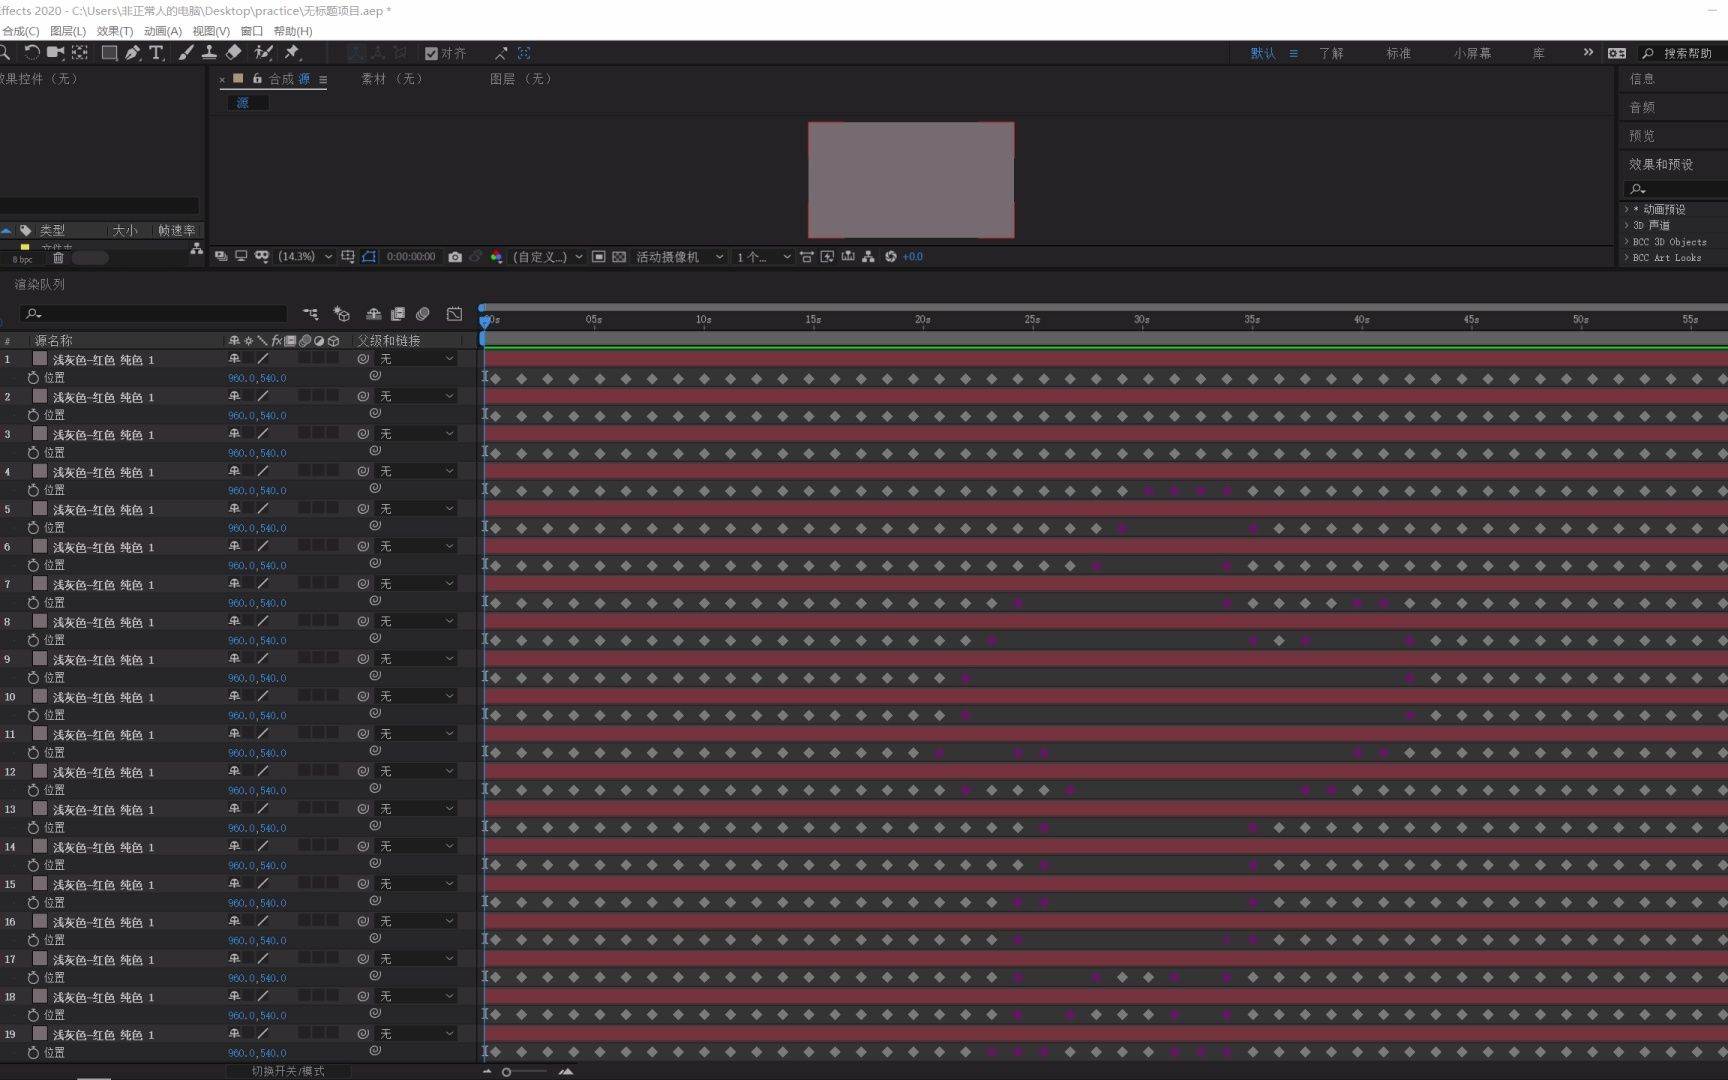Screen dimensions: 1728x1080
Task: Click the frame blending icon in timeline
Action: [x=398, y=314]
